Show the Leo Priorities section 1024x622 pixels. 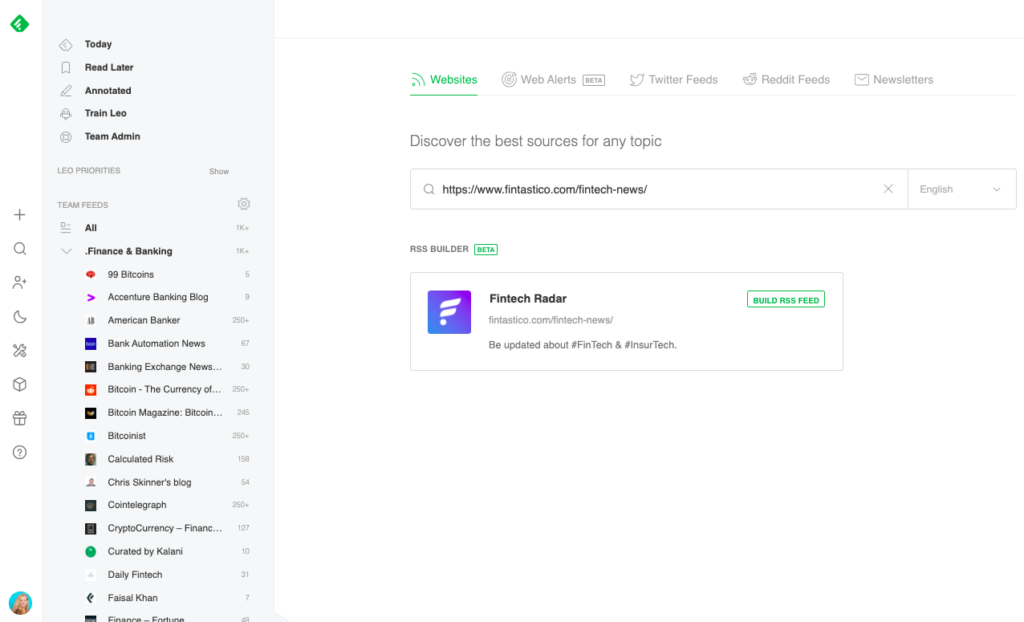(218, 170)
